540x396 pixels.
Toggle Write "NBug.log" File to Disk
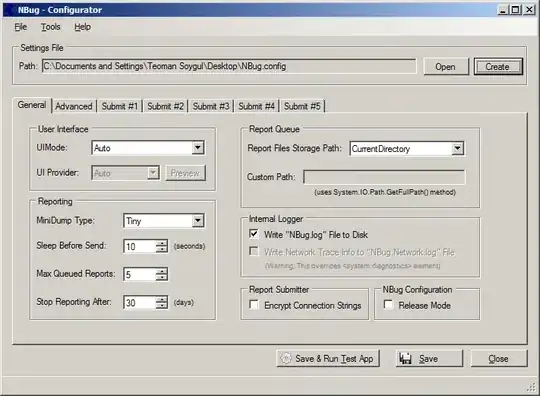(x=254, y=234)
